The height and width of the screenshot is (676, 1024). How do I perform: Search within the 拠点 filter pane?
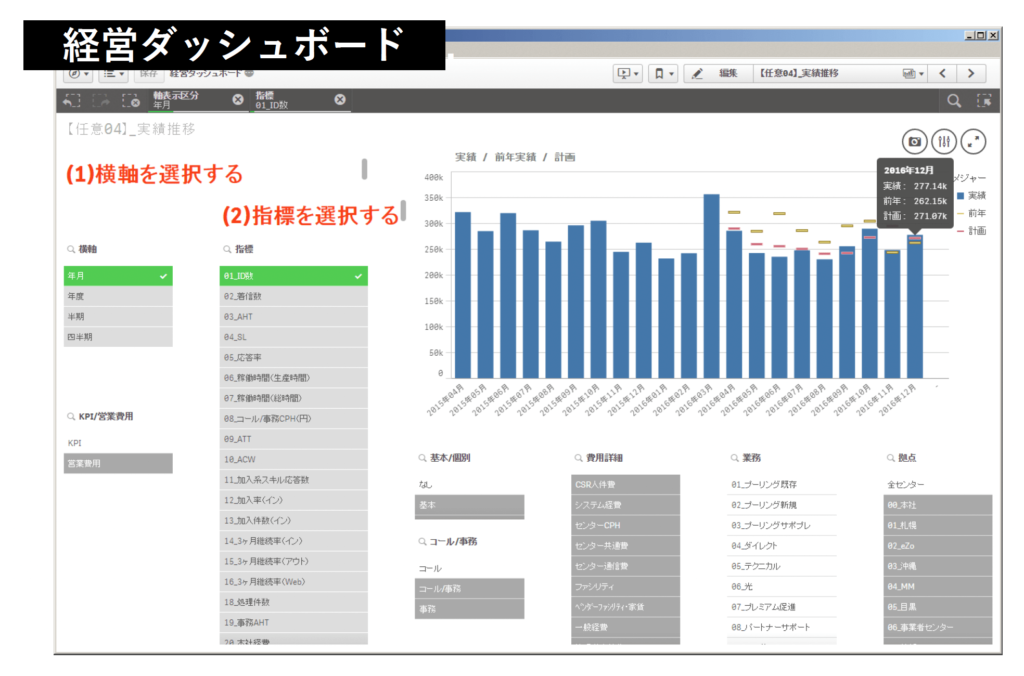click(891, 458)
